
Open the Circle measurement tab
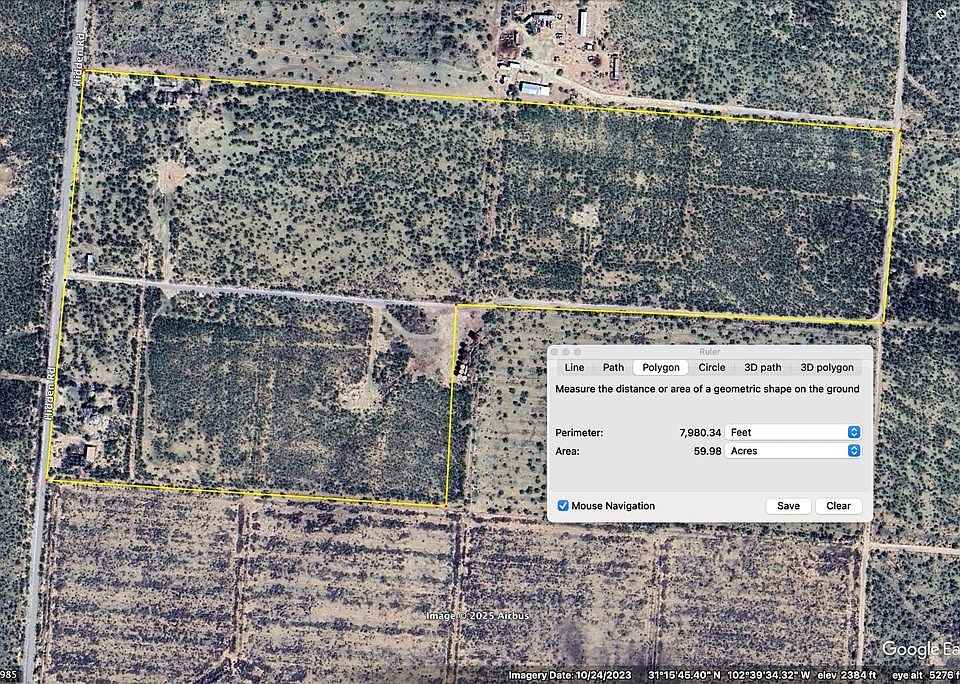click(x=712, y=367)
